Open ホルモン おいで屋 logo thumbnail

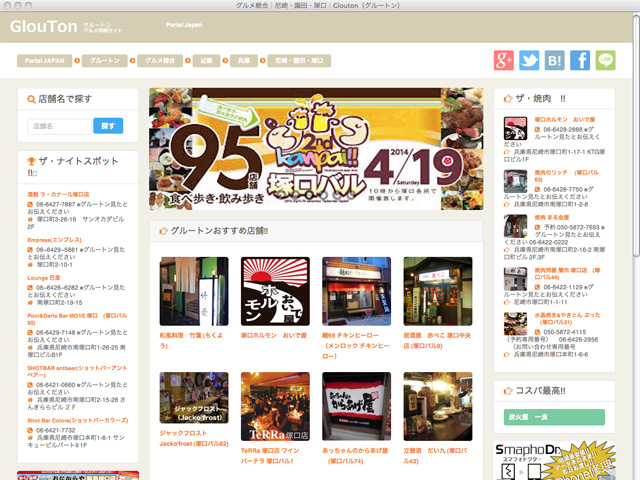(x=275, y=291)
